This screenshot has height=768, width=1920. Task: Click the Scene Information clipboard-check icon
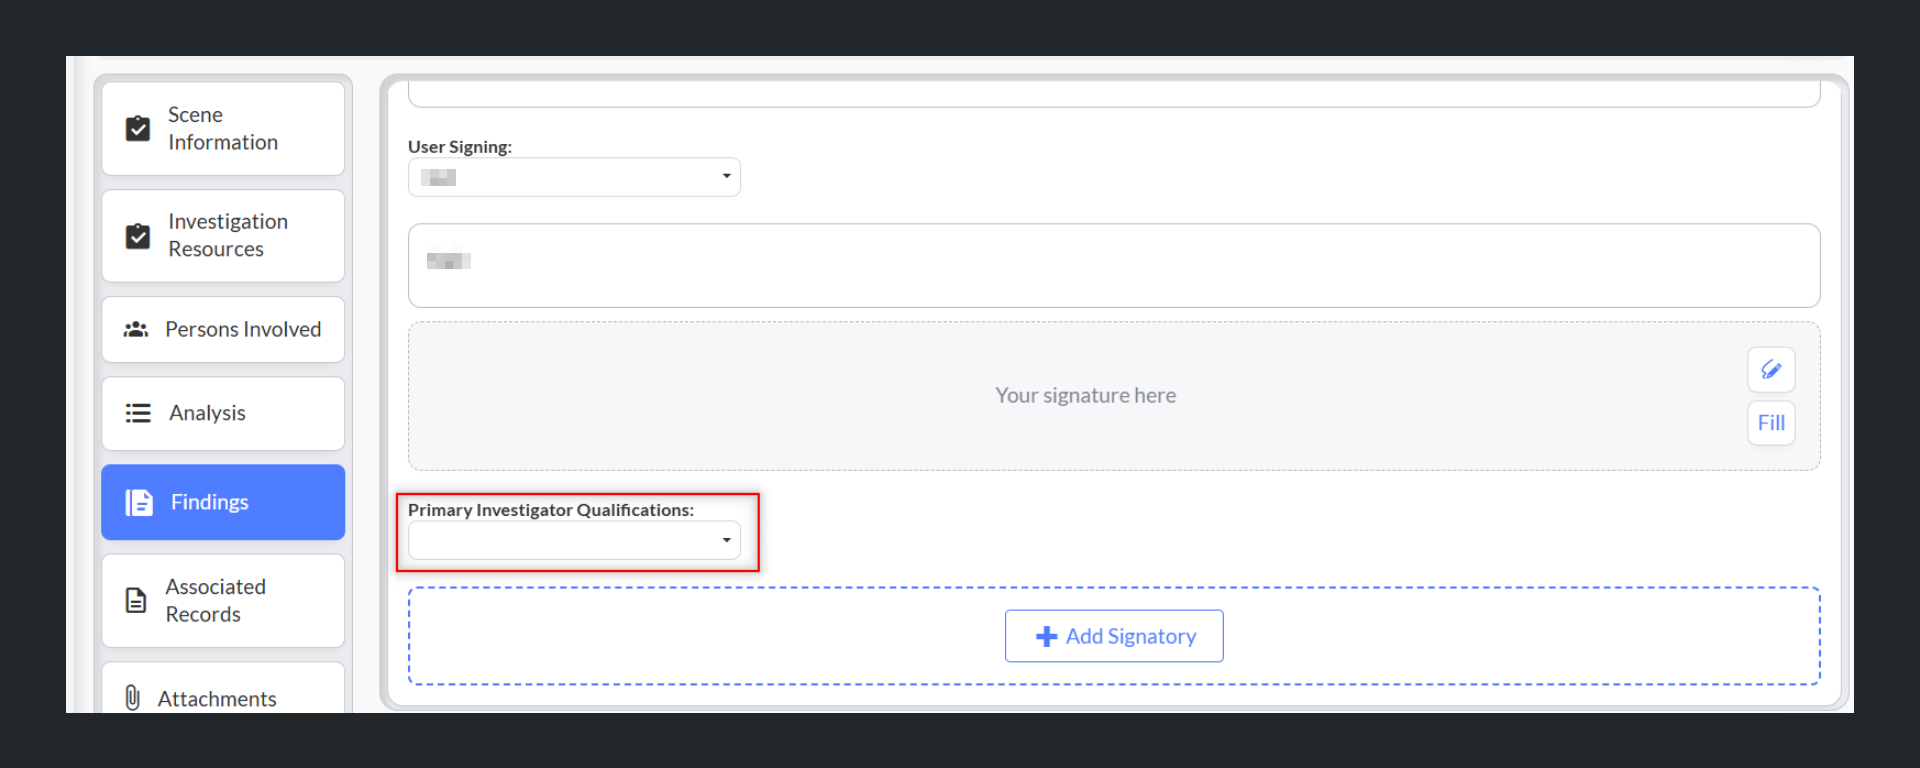(x=138, y=129)
